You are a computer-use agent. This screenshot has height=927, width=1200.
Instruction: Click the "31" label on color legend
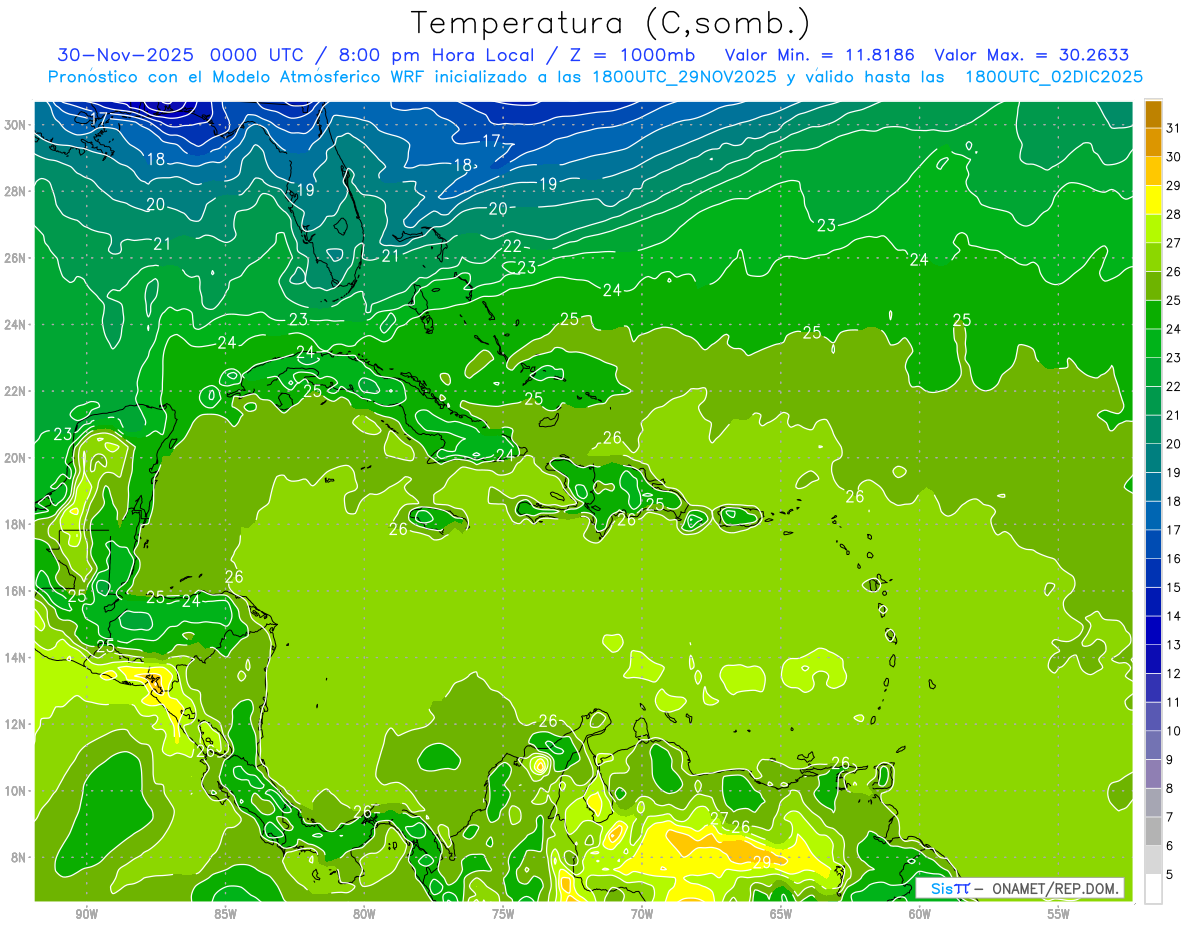point(1174,128)
